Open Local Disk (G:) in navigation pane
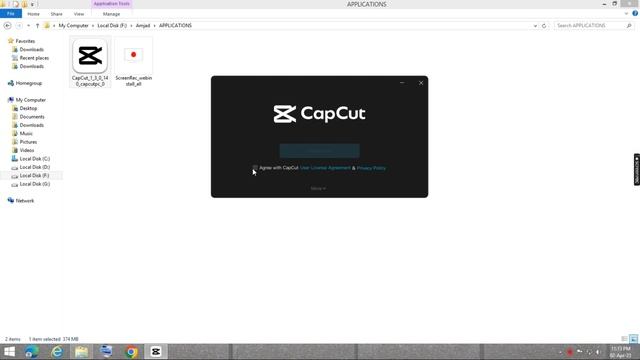 point(35,184)
